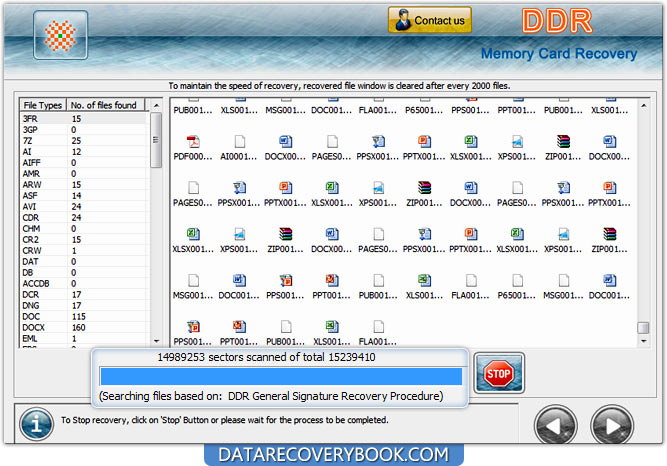Select the 3GP file type row
This screenshot has width=667, height=466.
[x=84, y=129]
